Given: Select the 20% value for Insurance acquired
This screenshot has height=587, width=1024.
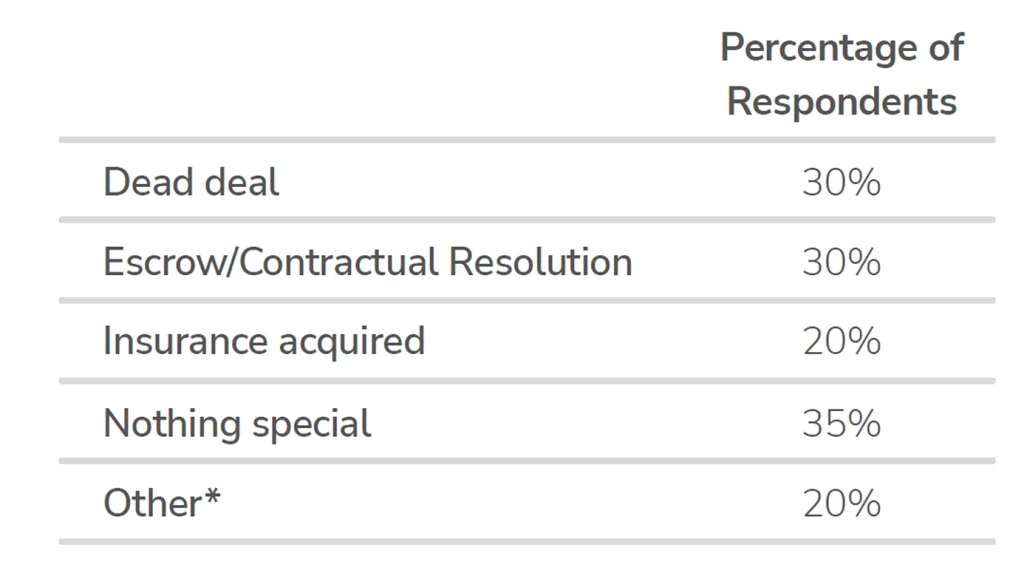Looking at the screenshot, I should 841,342.
